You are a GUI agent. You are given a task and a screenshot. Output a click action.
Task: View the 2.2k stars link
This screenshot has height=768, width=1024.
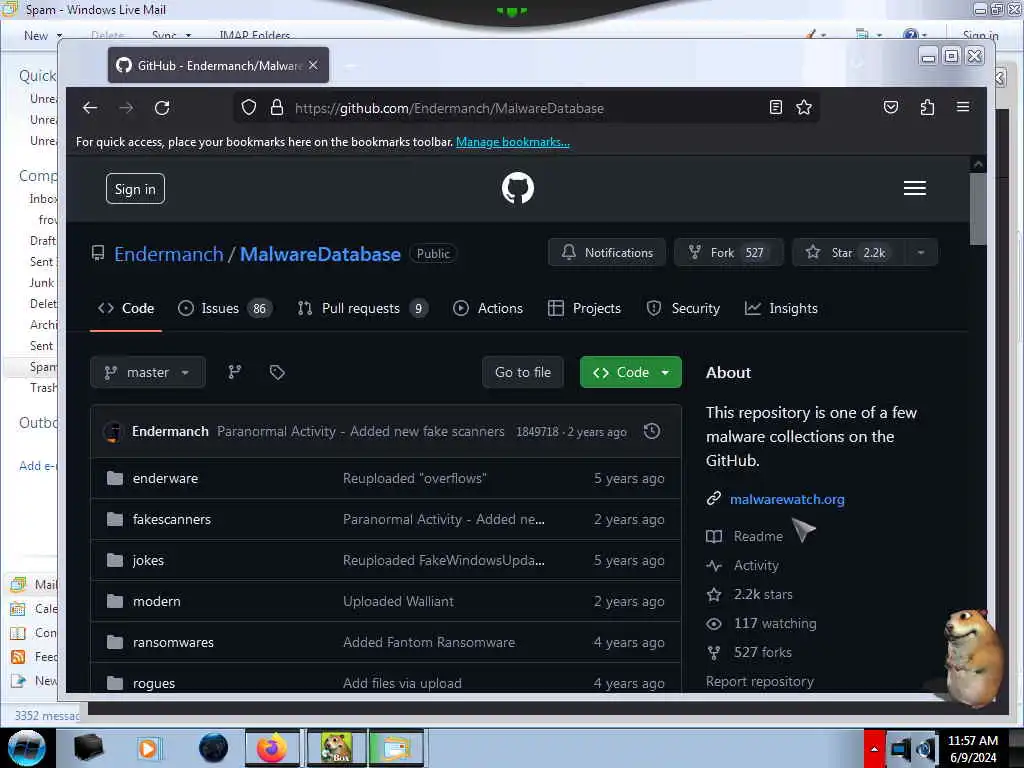pos(763,594)
